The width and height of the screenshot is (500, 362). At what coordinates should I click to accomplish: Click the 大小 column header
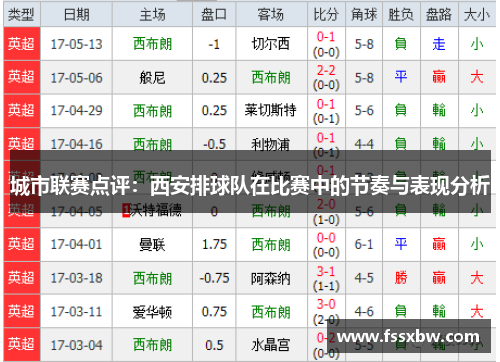(477, 14)
